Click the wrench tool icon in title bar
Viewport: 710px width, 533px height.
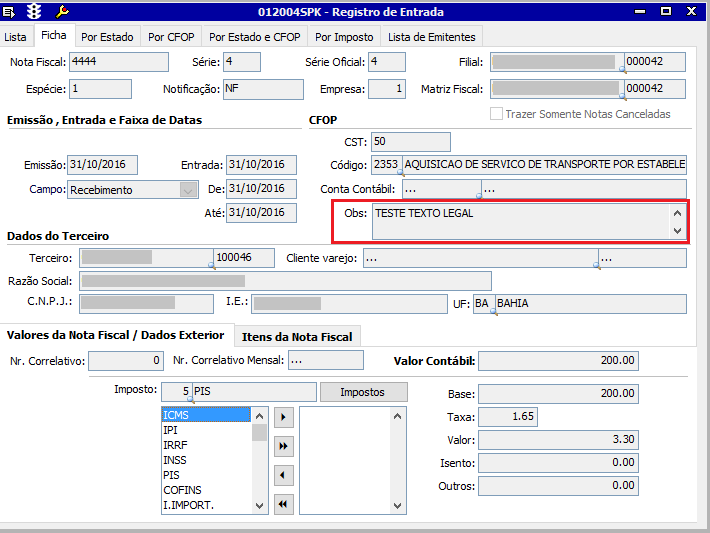62,11
